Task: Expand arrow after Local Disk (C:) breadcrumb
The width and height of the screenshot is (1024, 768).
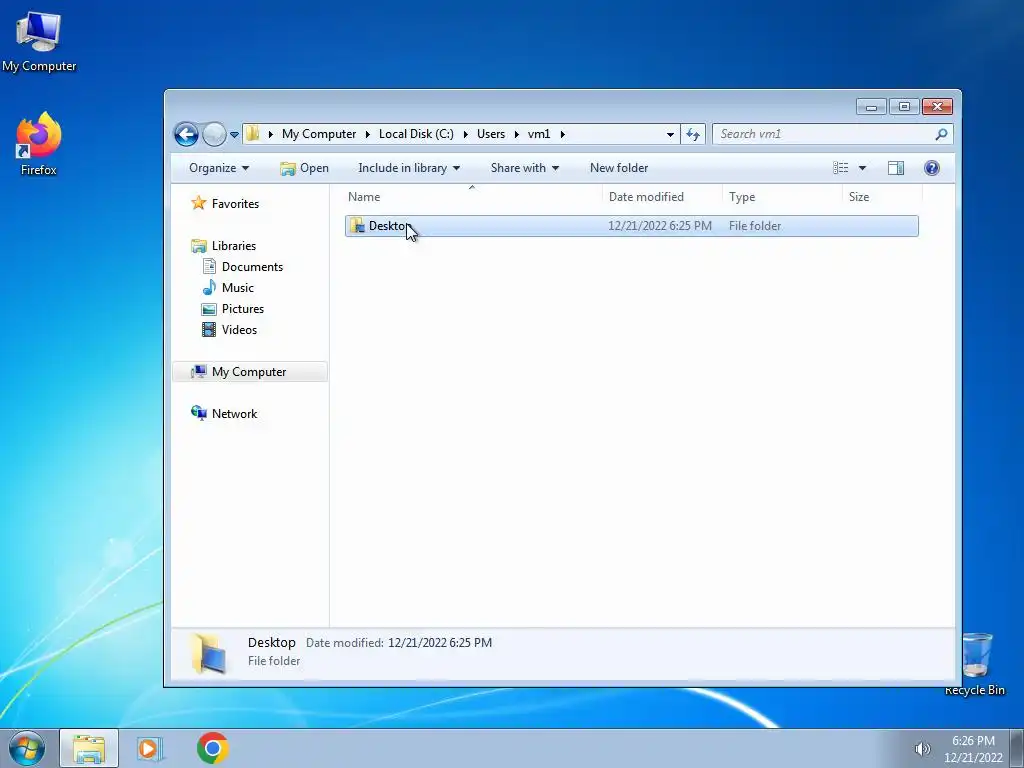Action: pos(466,134)
